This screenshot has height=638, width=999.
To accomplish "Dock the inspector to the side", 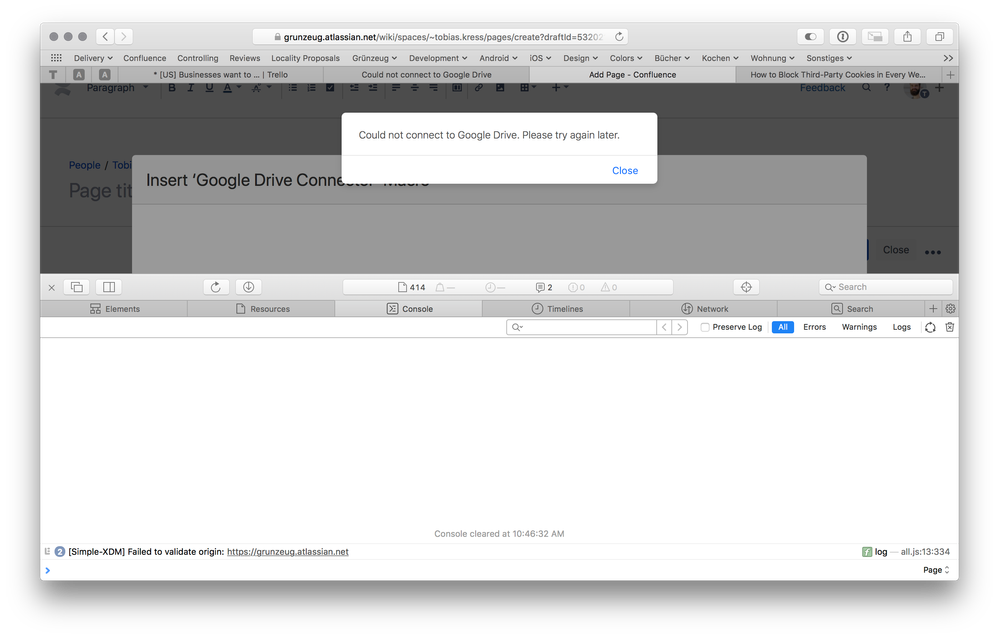I will (109, 287).
